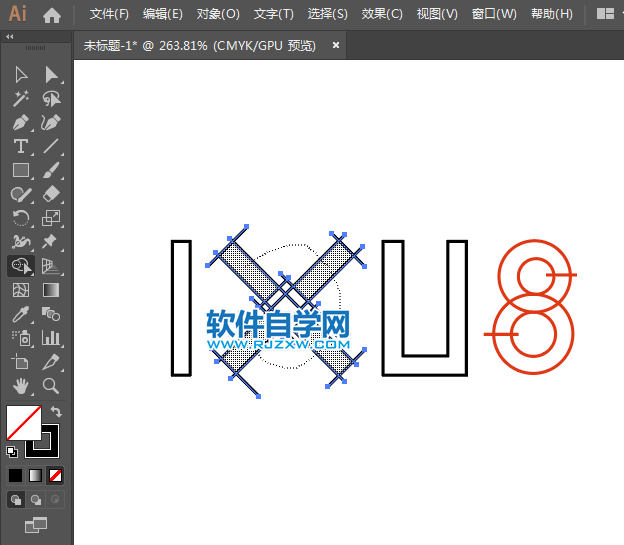Open the arrange documents layout dropdown
The image size is (624, 545).
[609, 14]
